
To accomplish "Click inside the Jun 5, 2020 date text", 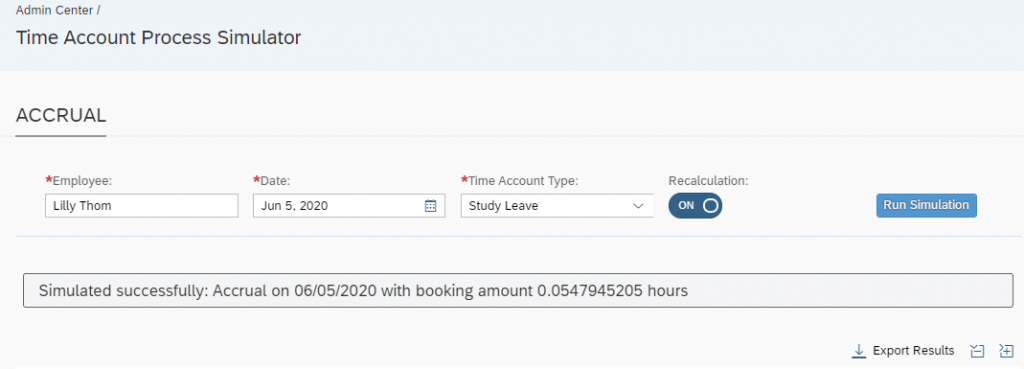I will click(295, 206).
